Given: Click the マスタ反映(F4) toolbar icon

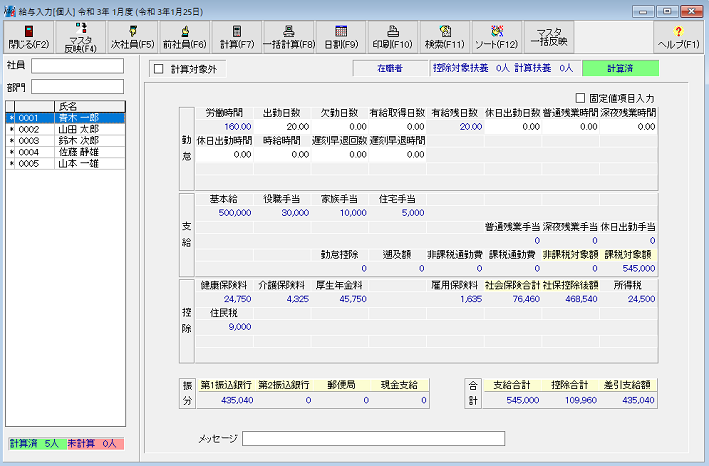Looking at the screenshot, I should 80,38.
